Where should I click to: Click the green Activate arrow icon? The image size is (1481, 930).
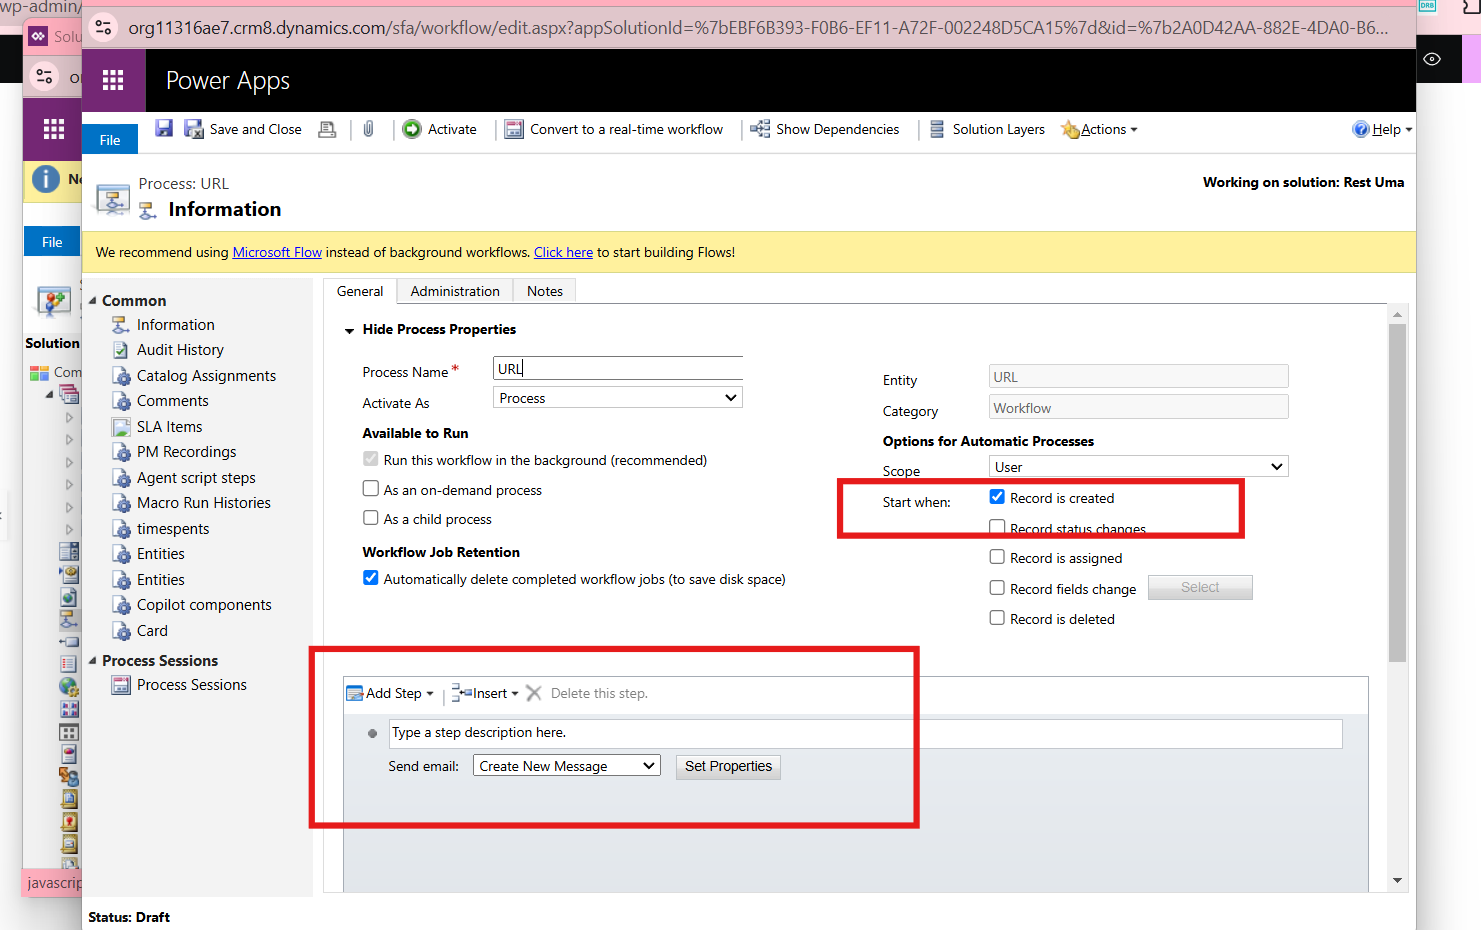coord(412,129)
